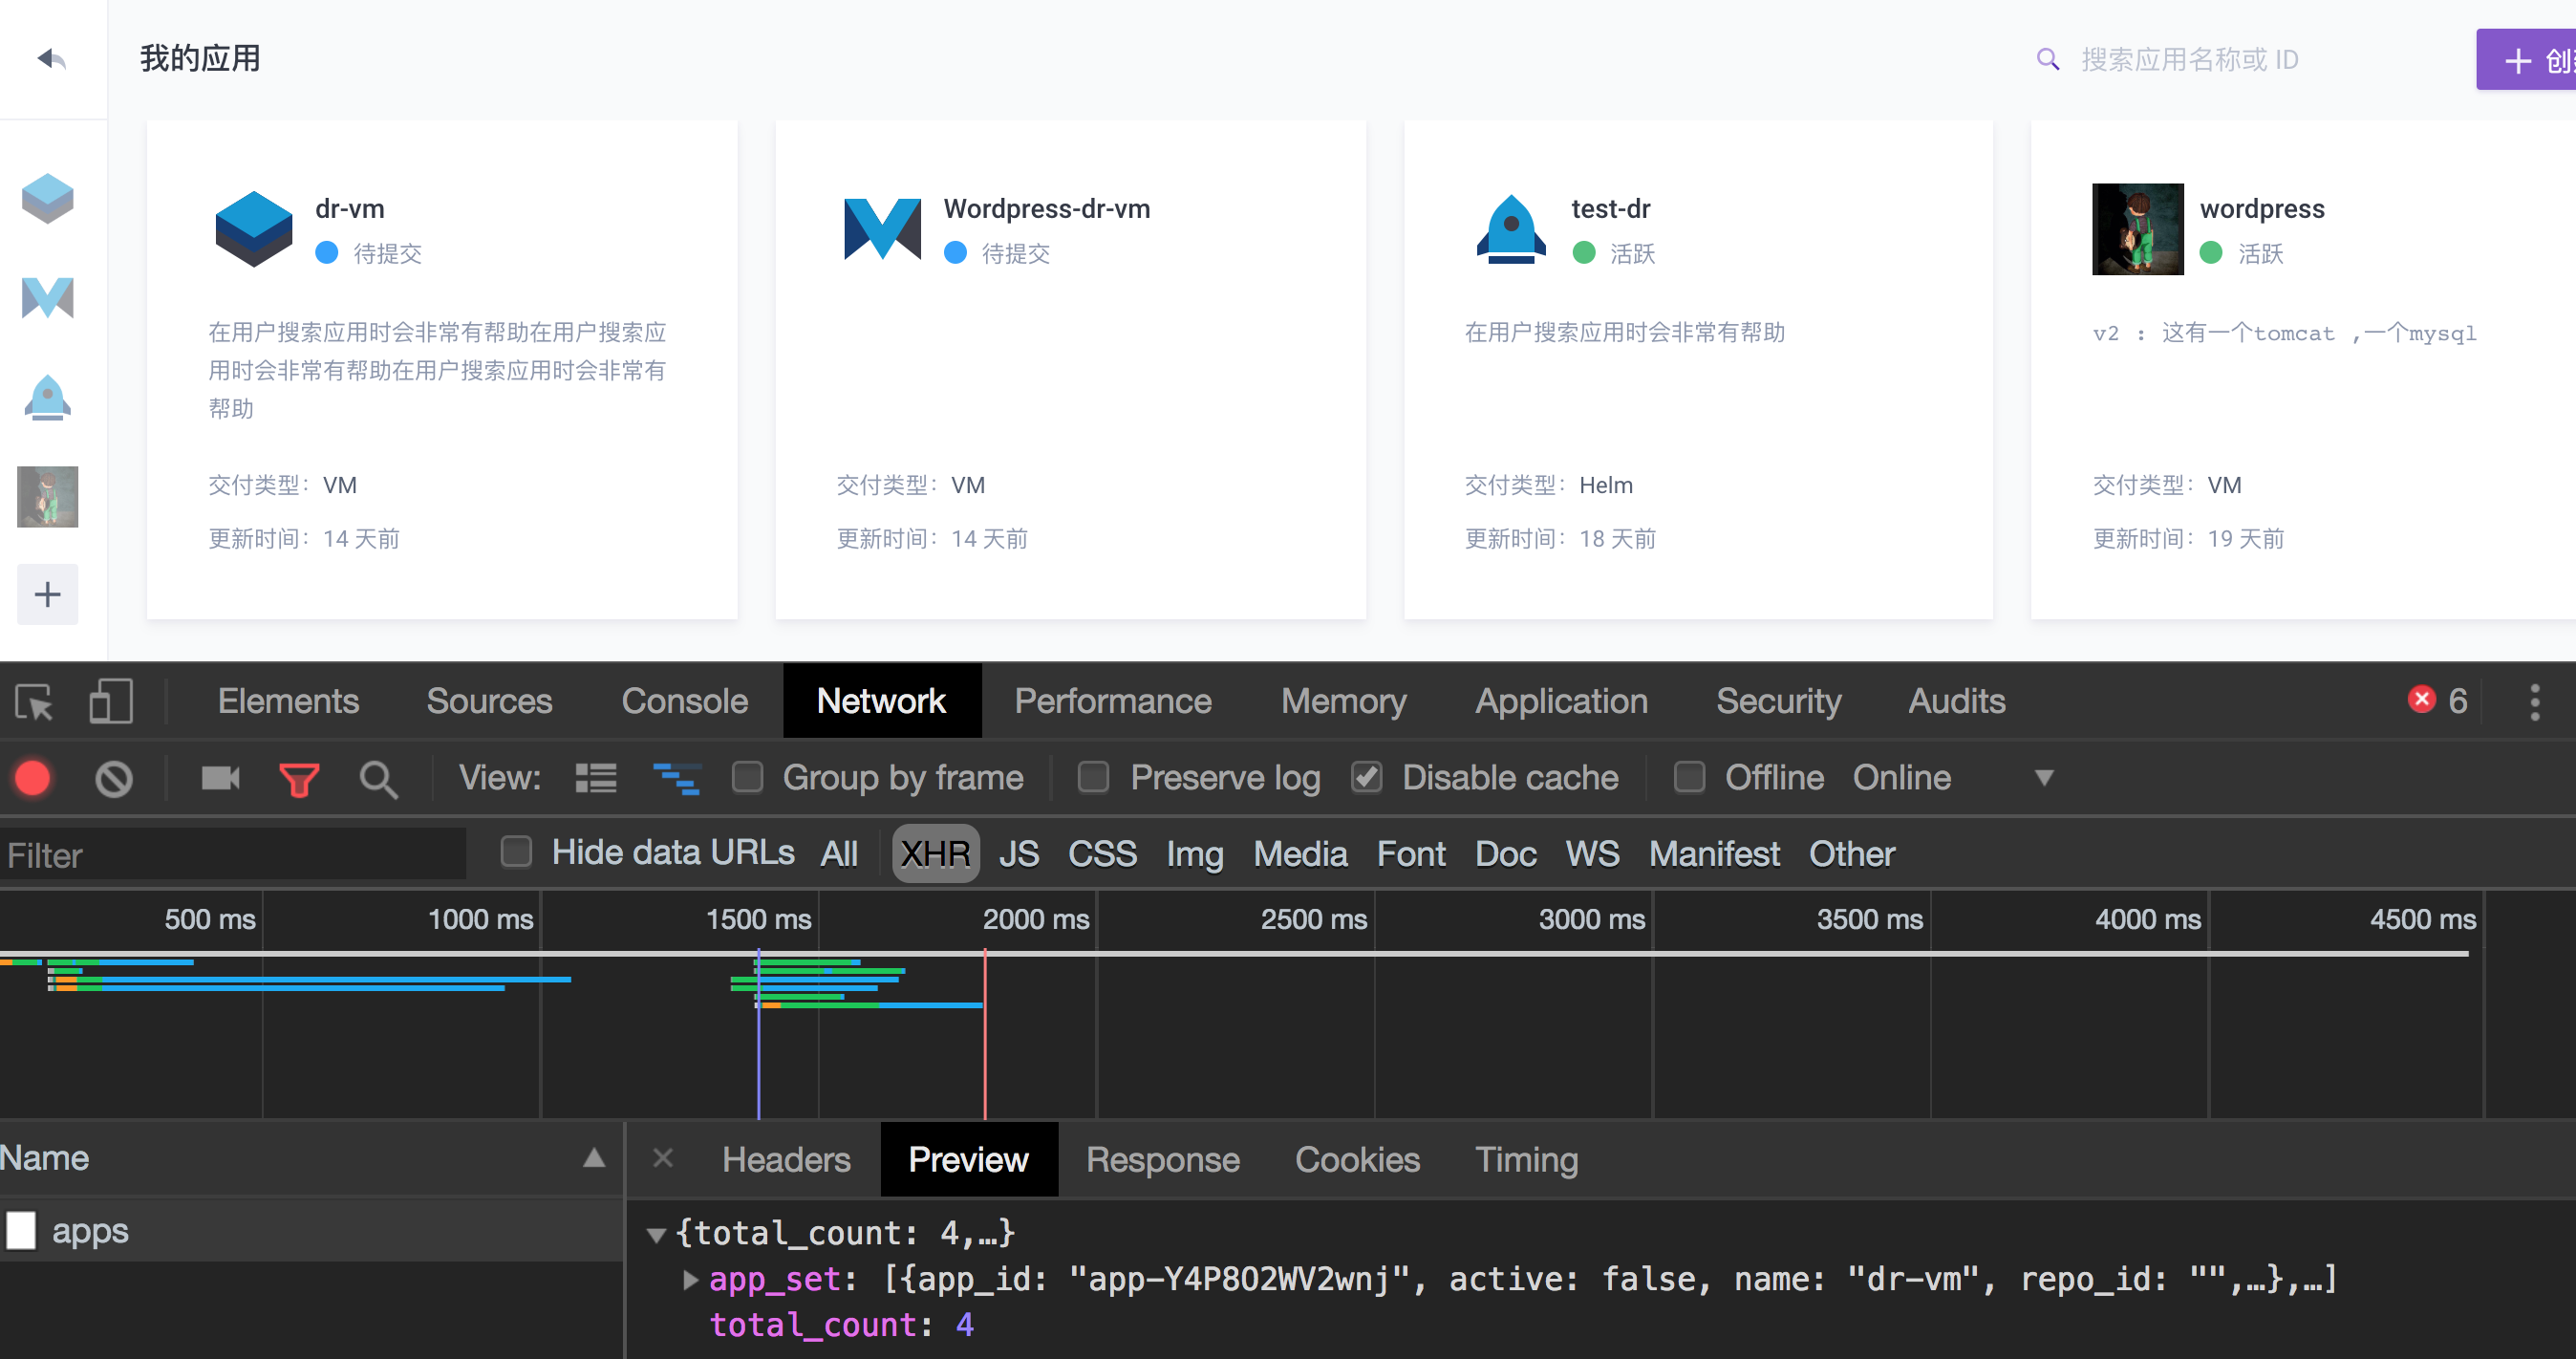Search network requests with the magnifier icon
This screenshot has height=1359, width=2576.
(x=379, y=778)
